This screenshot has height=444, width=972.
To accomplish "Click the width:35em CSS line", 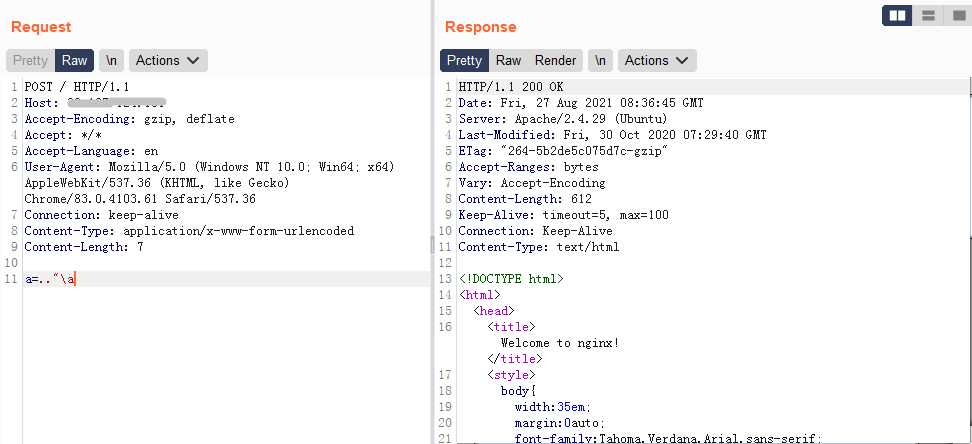I will (x=552, y=407).
